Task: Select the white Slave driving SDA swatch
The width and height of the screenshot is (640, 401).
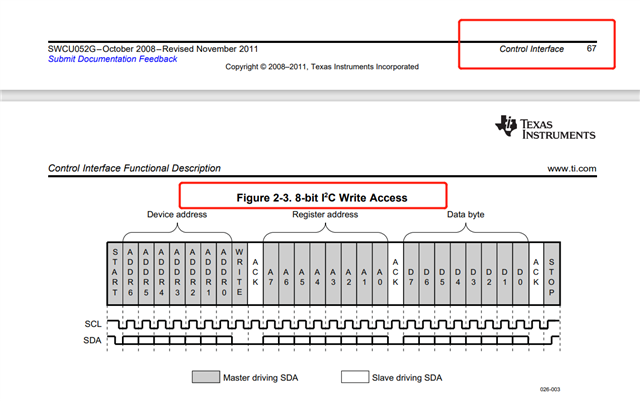Action: tap(355, 377)
